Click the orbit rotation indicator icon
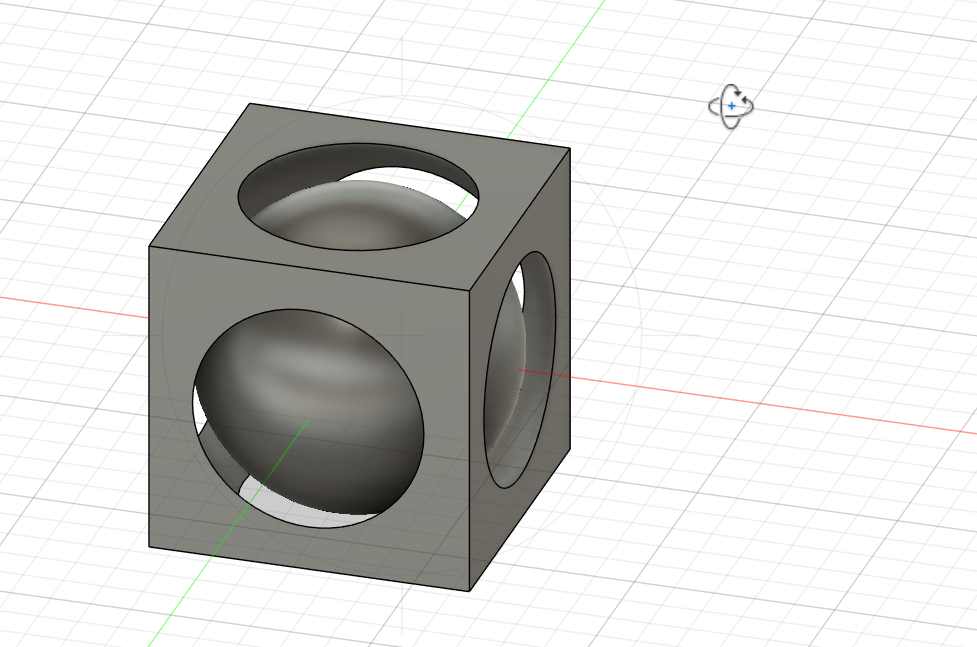This screenshot has width=977, height=647. 731,107
